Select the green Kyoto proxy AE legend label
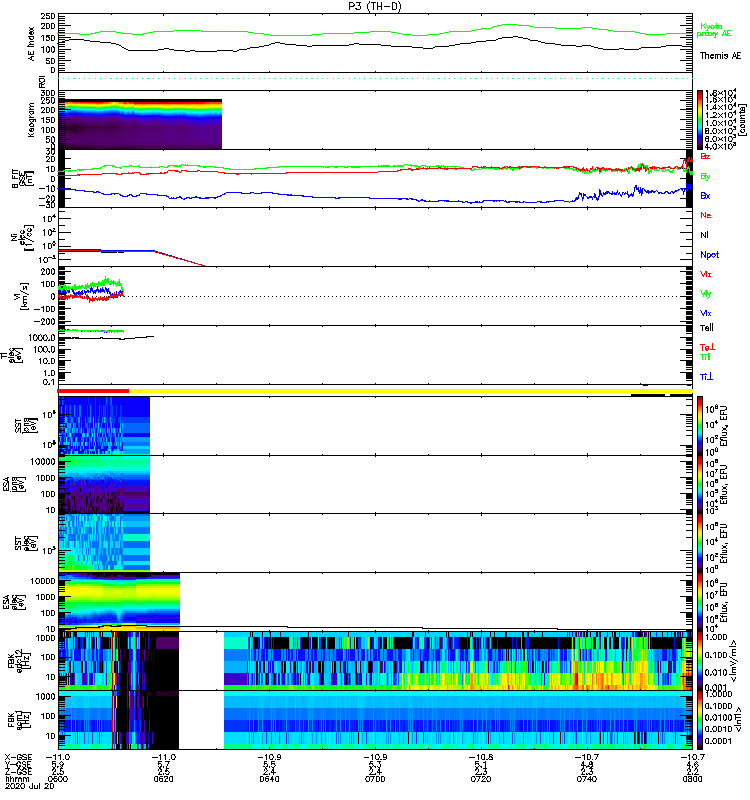 pos(713,30)
